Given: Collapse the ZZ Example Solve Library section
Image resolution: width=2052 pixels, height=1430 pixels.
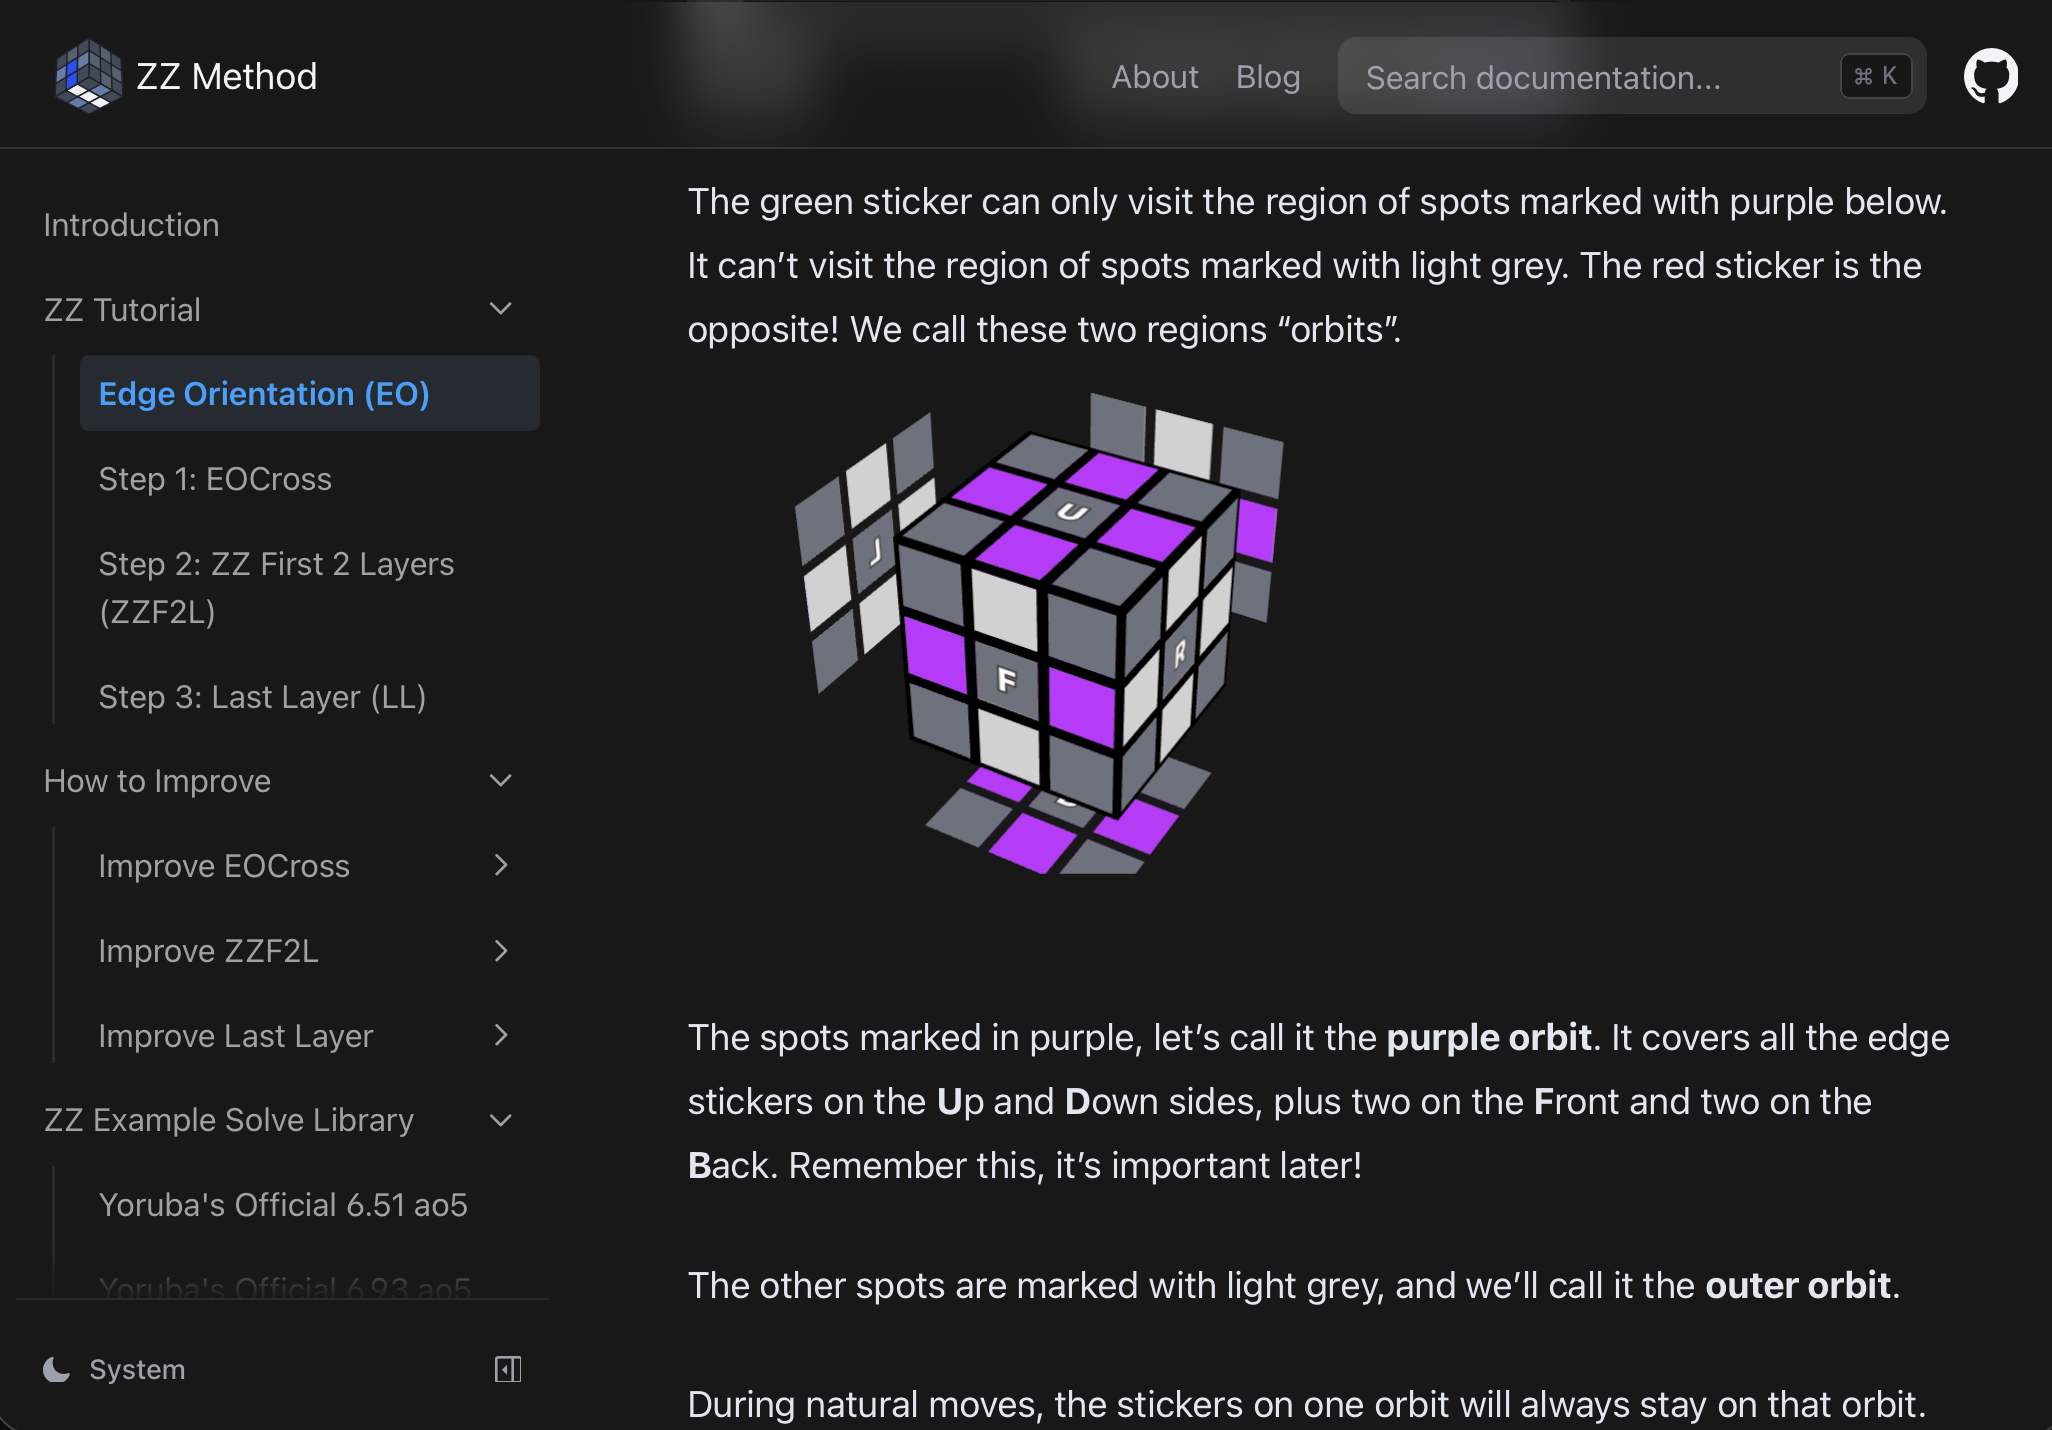Looking at the screenshot, I should [x=501, y=1119].
